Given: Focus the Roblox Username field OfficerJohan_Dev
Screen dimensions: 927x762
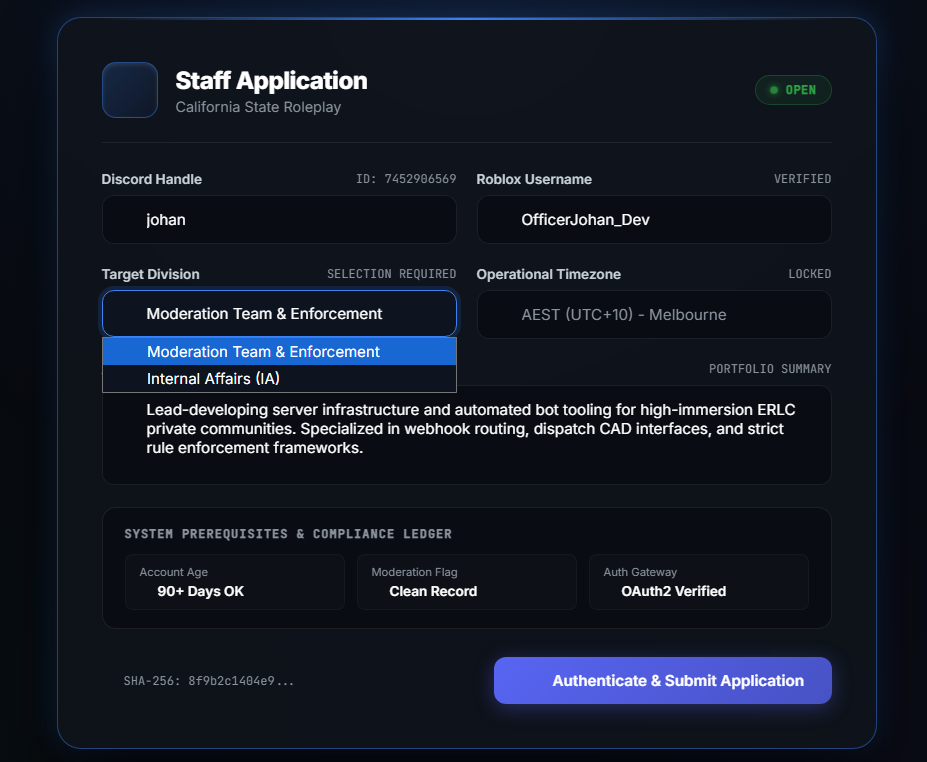Looking at the screenshot, I should [x=654, y=219].
